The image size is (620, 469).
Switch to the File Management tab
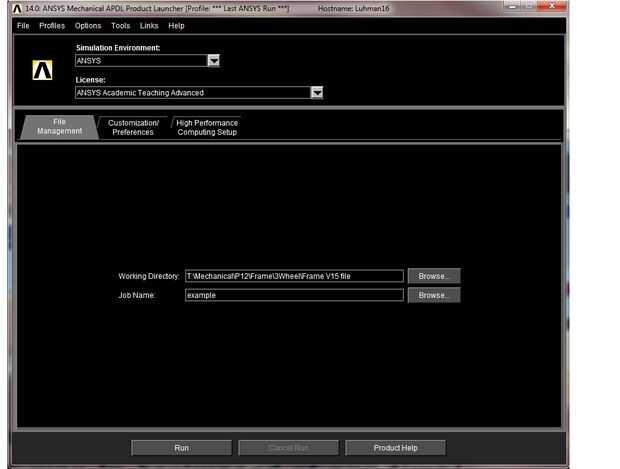click(x=59, y=127)
